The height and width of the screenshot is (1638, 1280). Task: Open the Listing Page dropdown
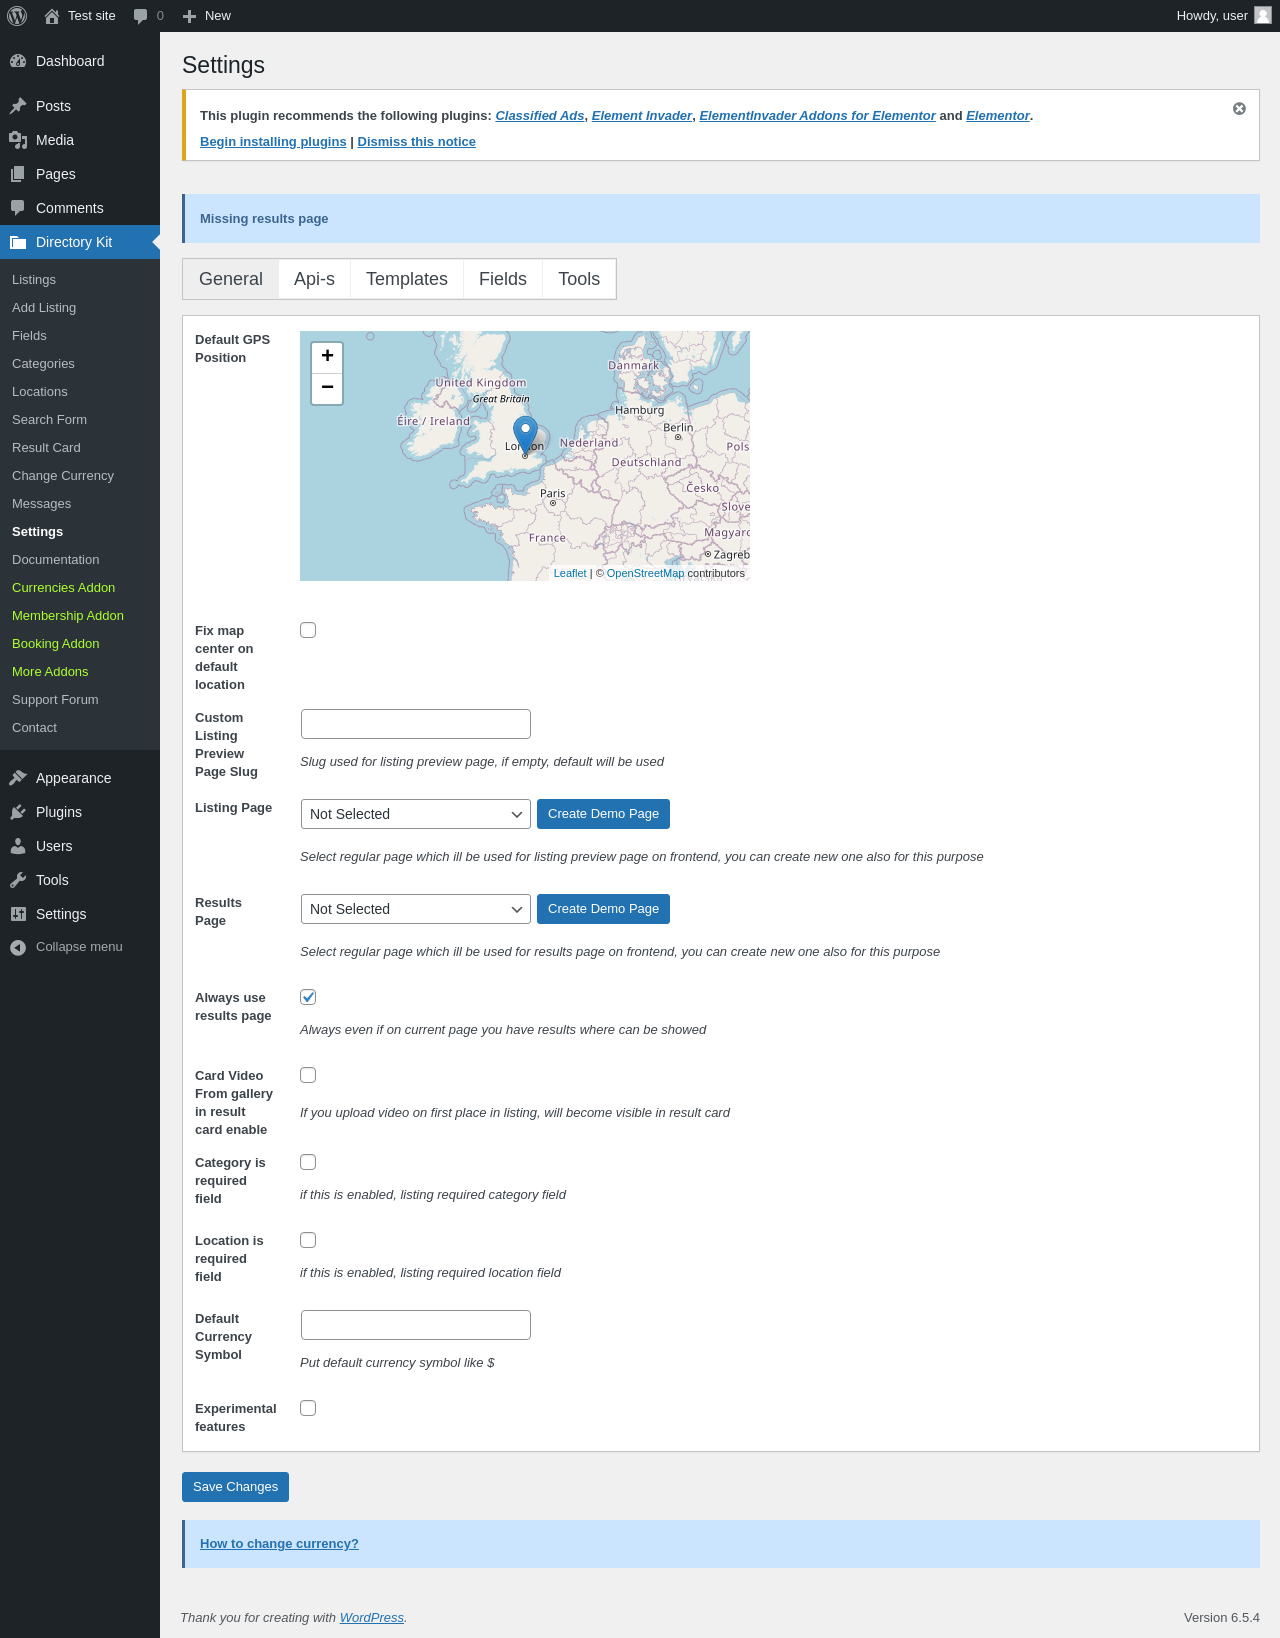click(415, 814)
